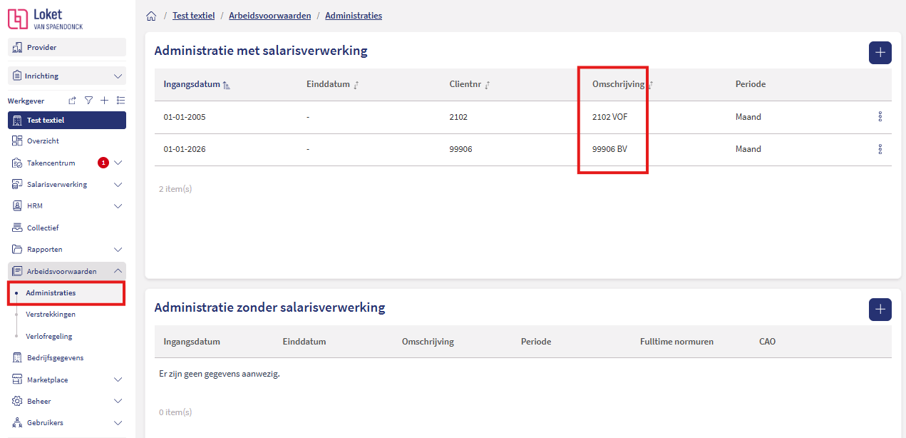The width and height of the screenshot is (906, 438).
Task: Click the Werkgever filter funnel icon
Action: [88, 101]
